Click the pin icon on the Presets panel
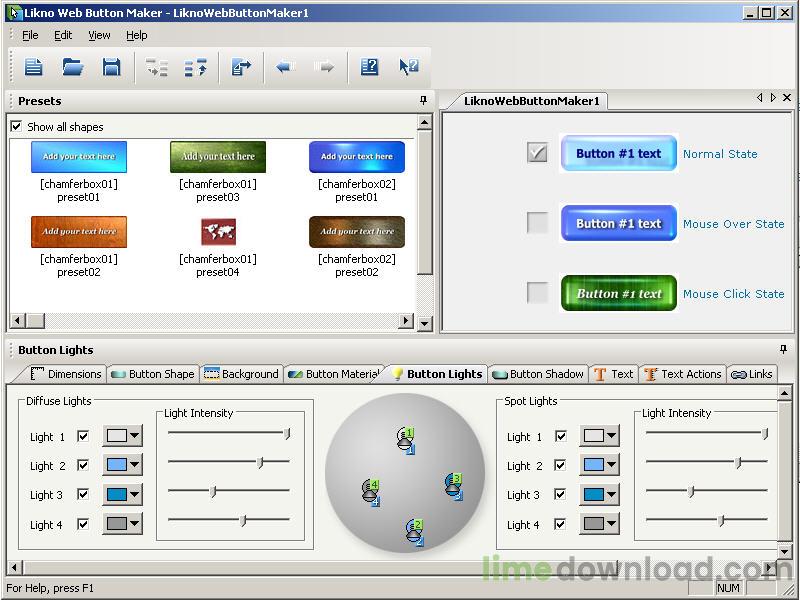Screen dimensions: 800x600 coord(422,100)
